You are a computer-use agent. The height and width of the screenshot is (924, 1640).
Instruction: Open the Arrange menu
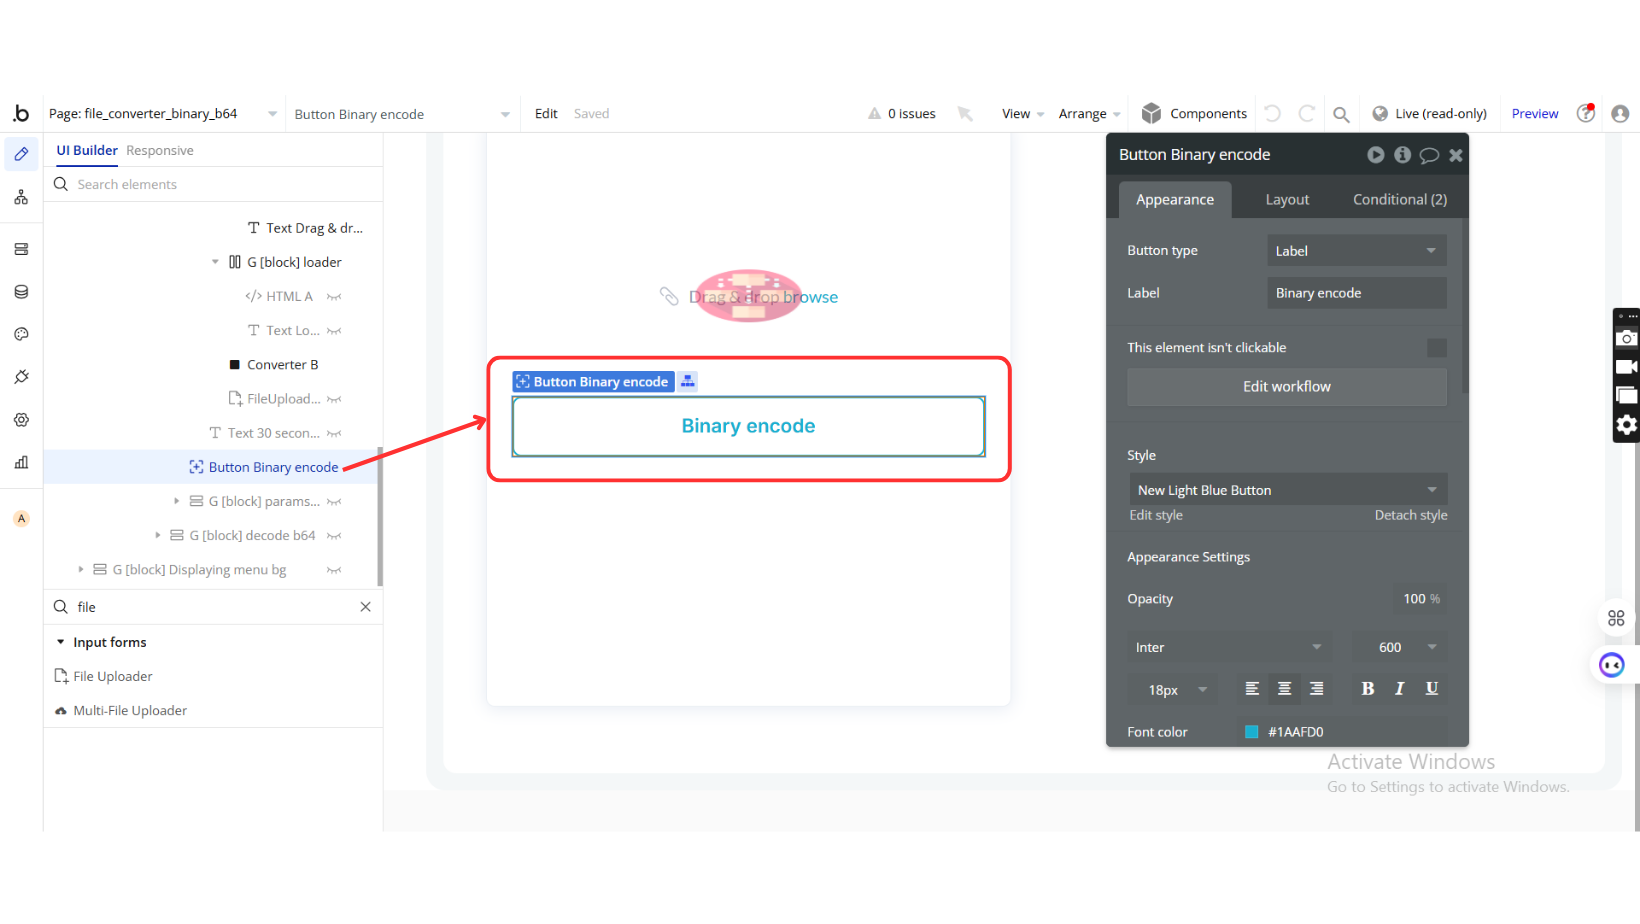tap(1089, 114)
